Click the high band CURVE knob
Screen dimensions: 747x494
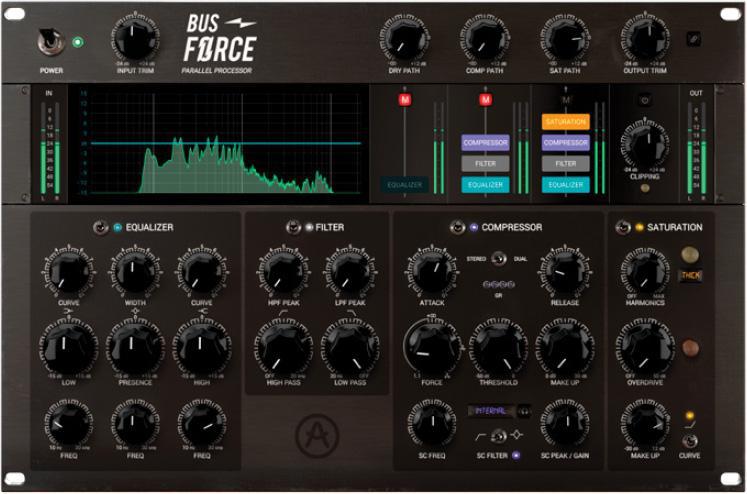(x=202, y=272)
